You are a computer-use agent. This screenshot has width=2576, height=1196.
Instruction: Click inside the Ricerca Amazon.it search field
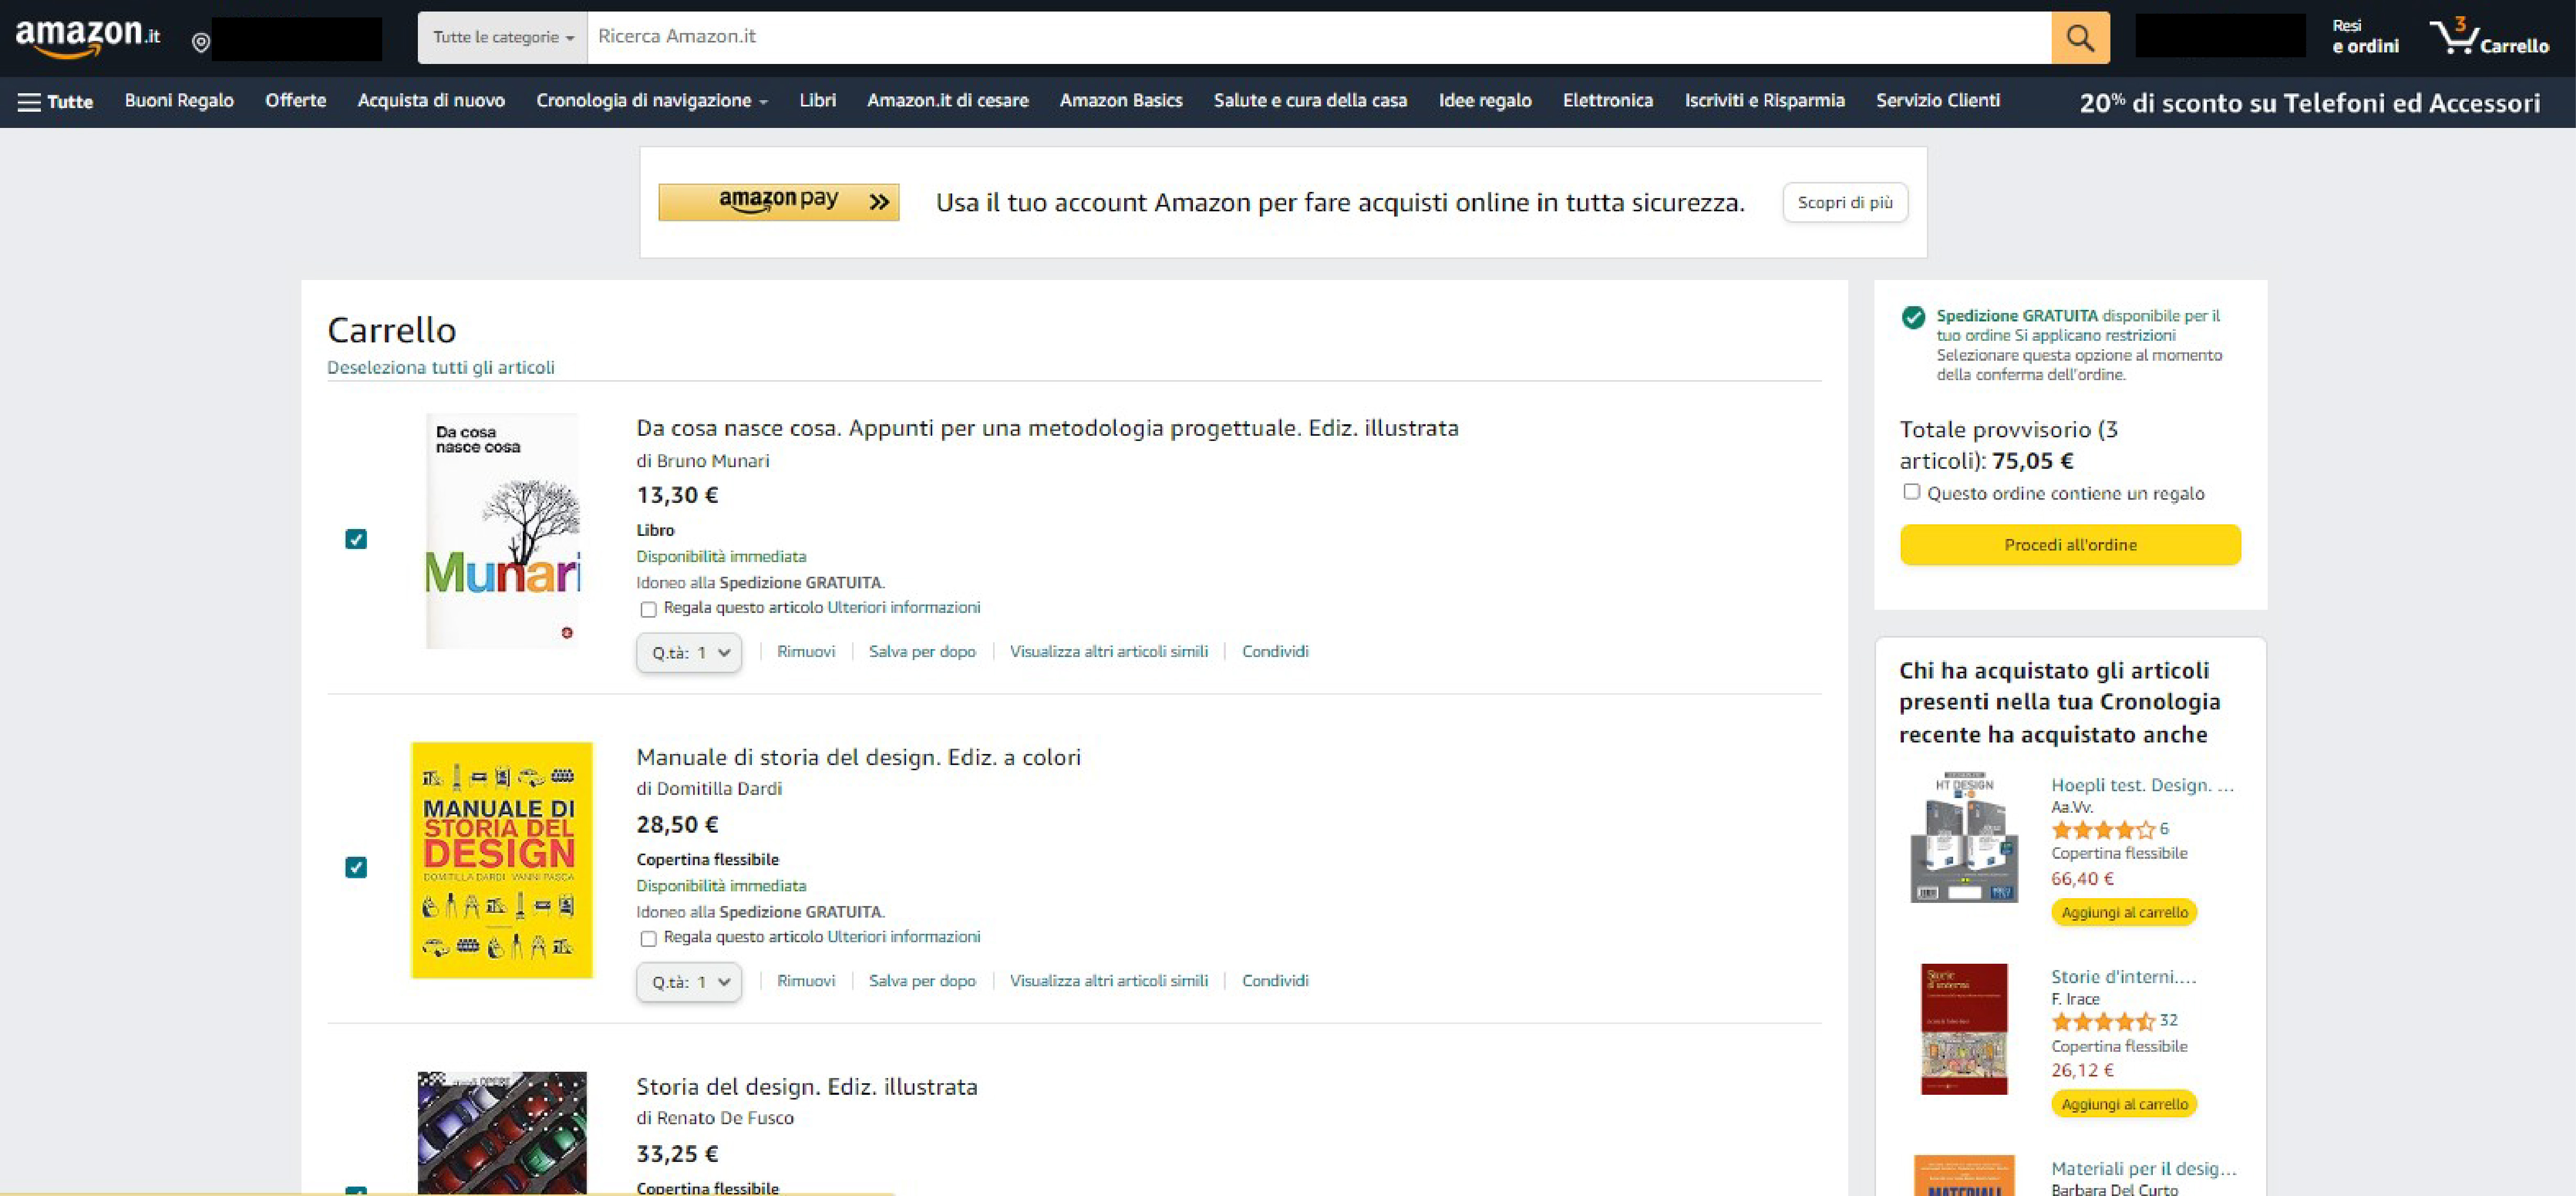[1300, 38]
